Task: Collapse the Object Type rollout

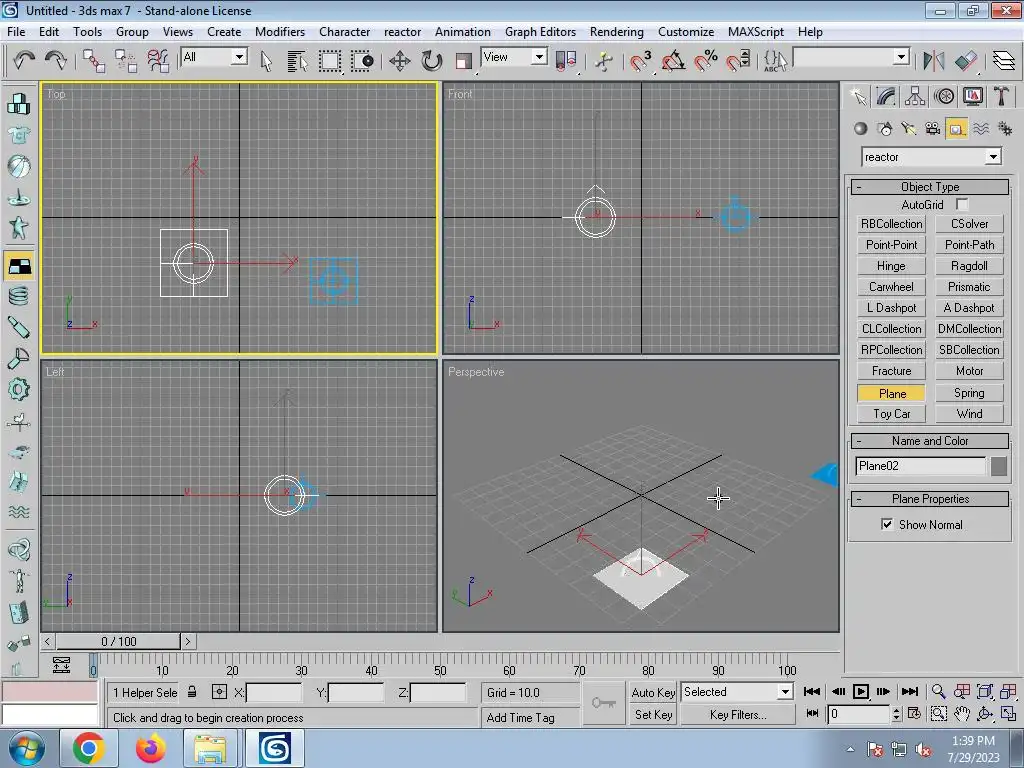Action: [930, 187]
